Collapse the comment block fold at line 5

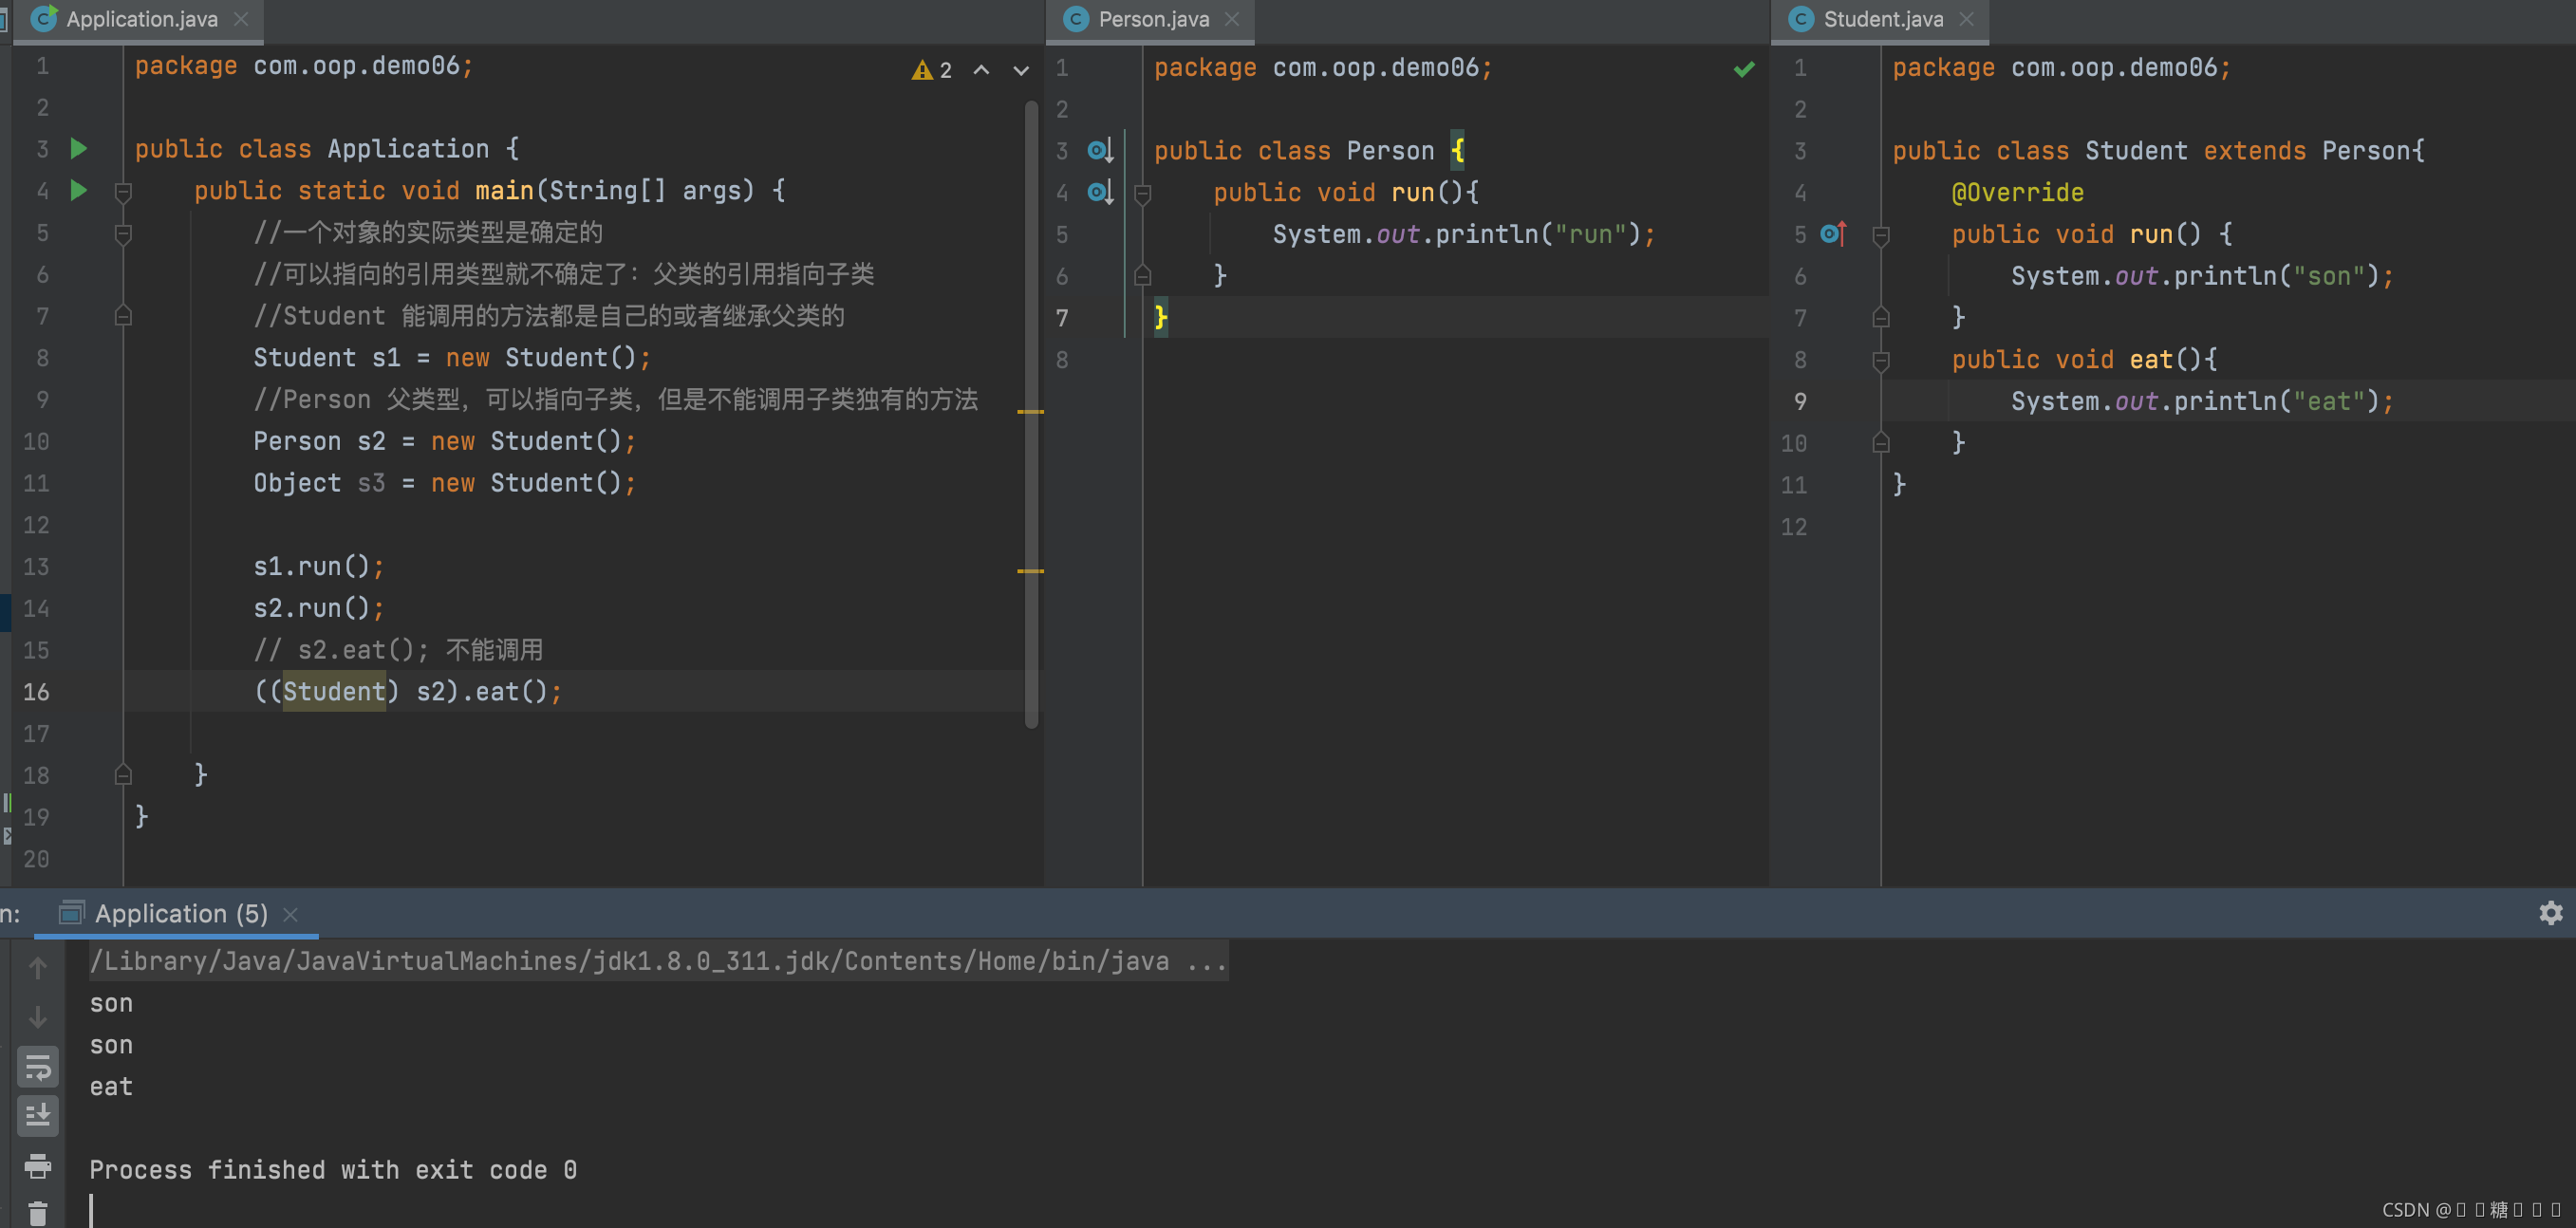(123, 233)
